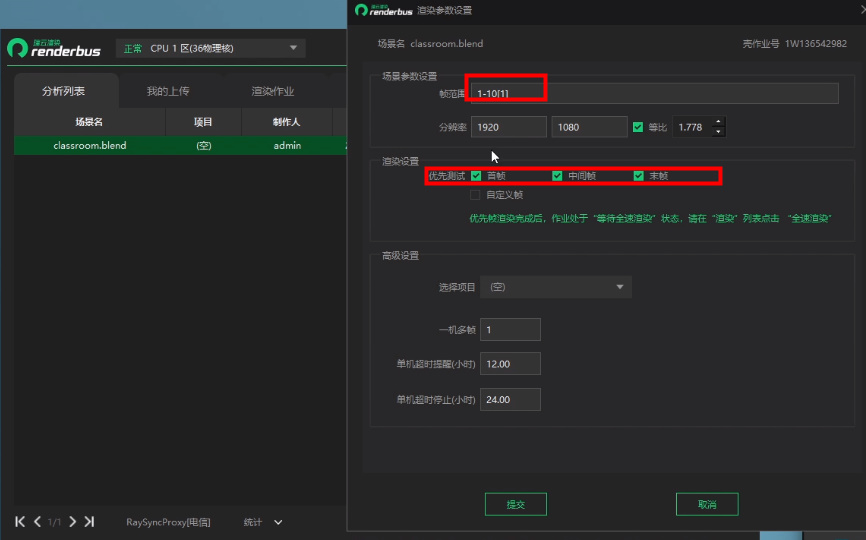Toggle the 末帧 last-frame checkbox

(638, 176)
